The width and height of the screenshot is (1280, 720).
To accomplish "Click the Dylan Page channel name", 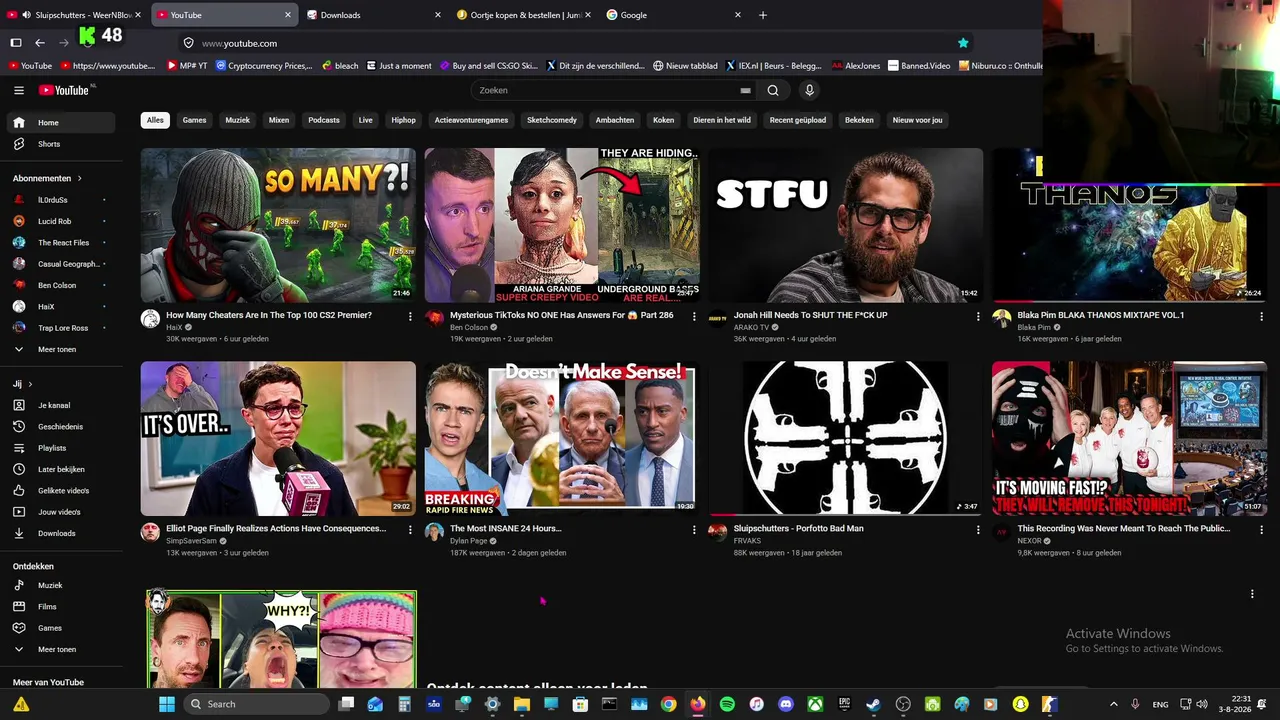I will (469, 541).
